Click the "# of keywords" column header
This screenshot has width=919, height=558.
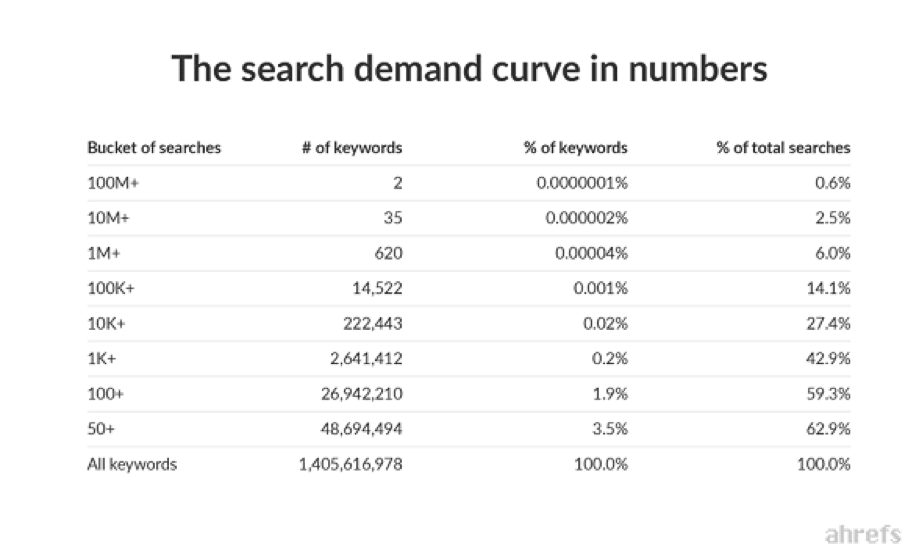[x=352, y=148]
